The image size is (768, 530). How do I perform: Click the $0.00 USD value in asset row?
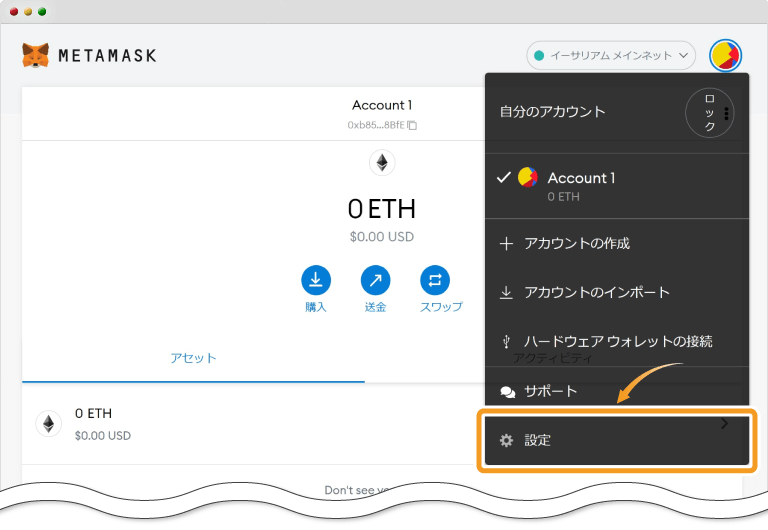pyautogui.click(x=103, y=435)
